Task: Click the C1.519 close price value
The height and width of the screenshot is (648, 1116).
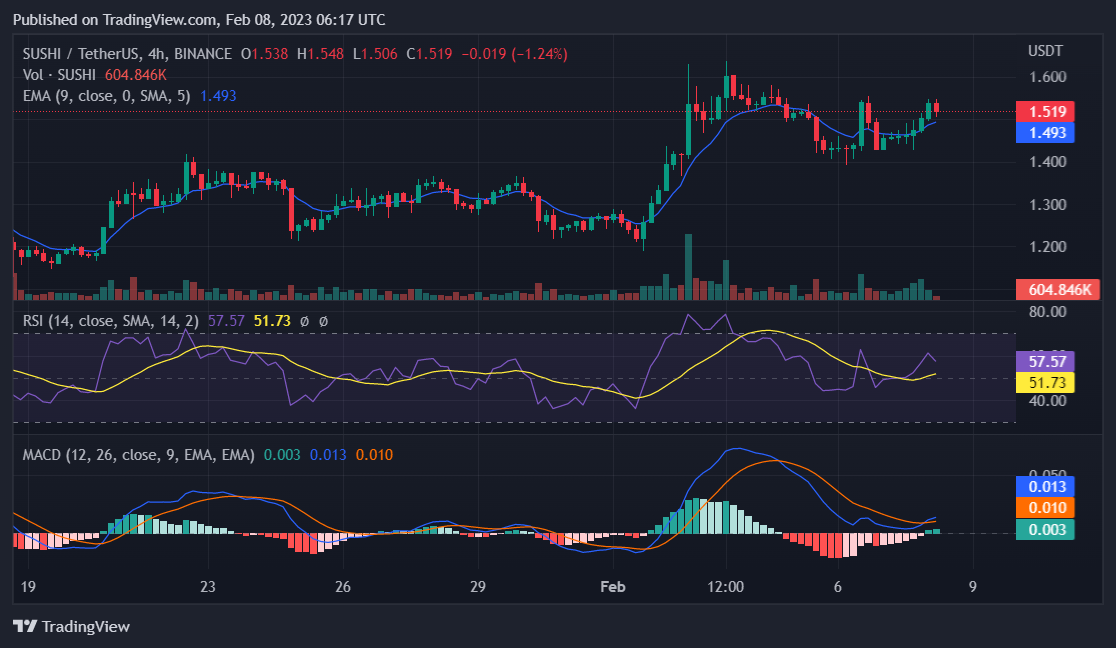Action: (429, 54)
